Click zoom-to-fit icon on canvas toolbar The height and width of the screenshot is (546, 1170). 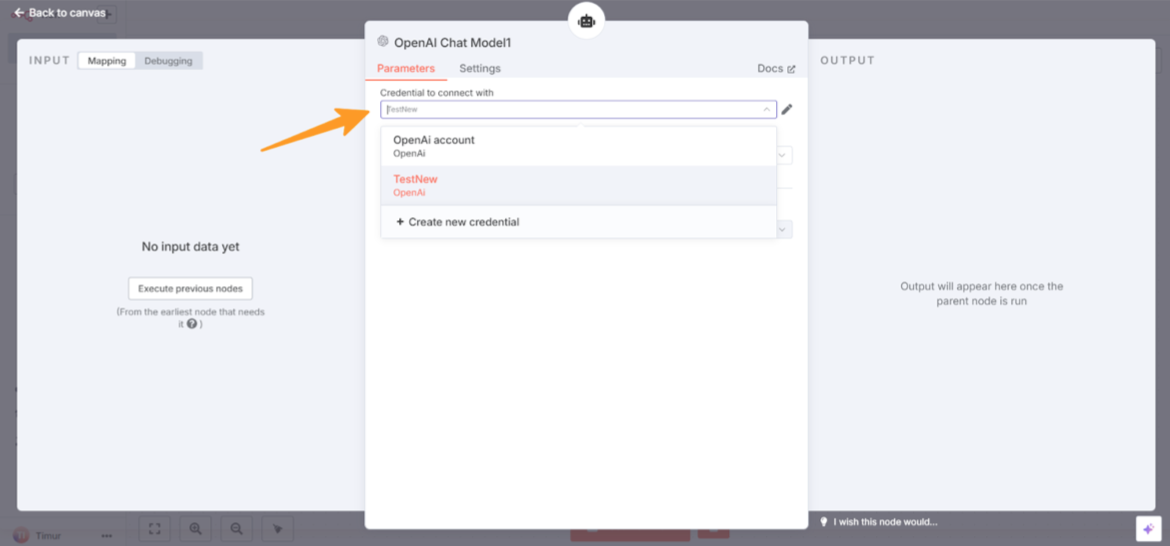click(x=155, y=528)
